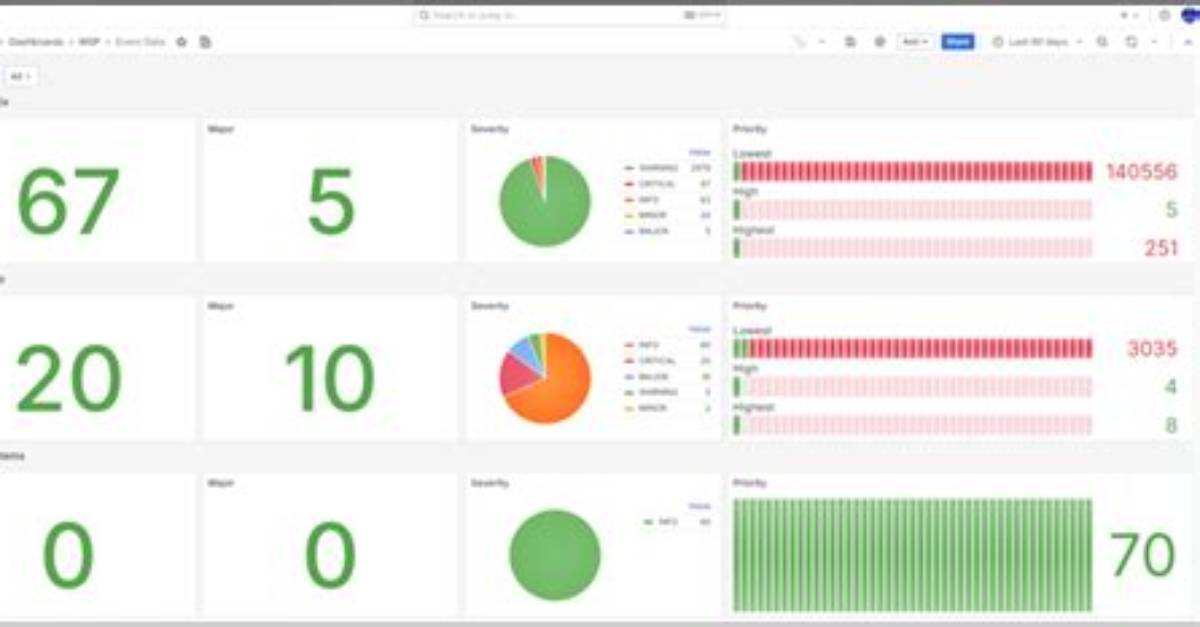The height and width of the screenshot is (627, 1200).
Task: Open the Major panel title showing 10
Action: point(220,306)
